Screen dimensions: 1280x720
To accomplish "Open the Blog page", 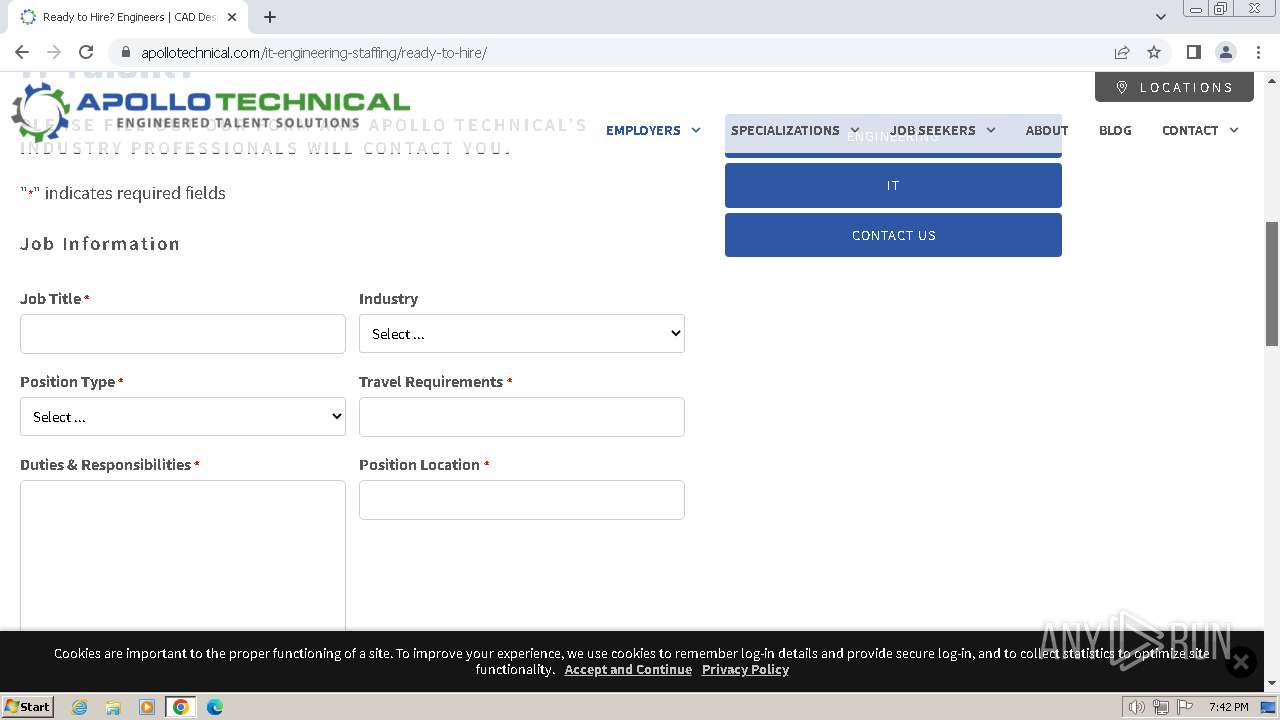I will click(x=1115, y=130).
